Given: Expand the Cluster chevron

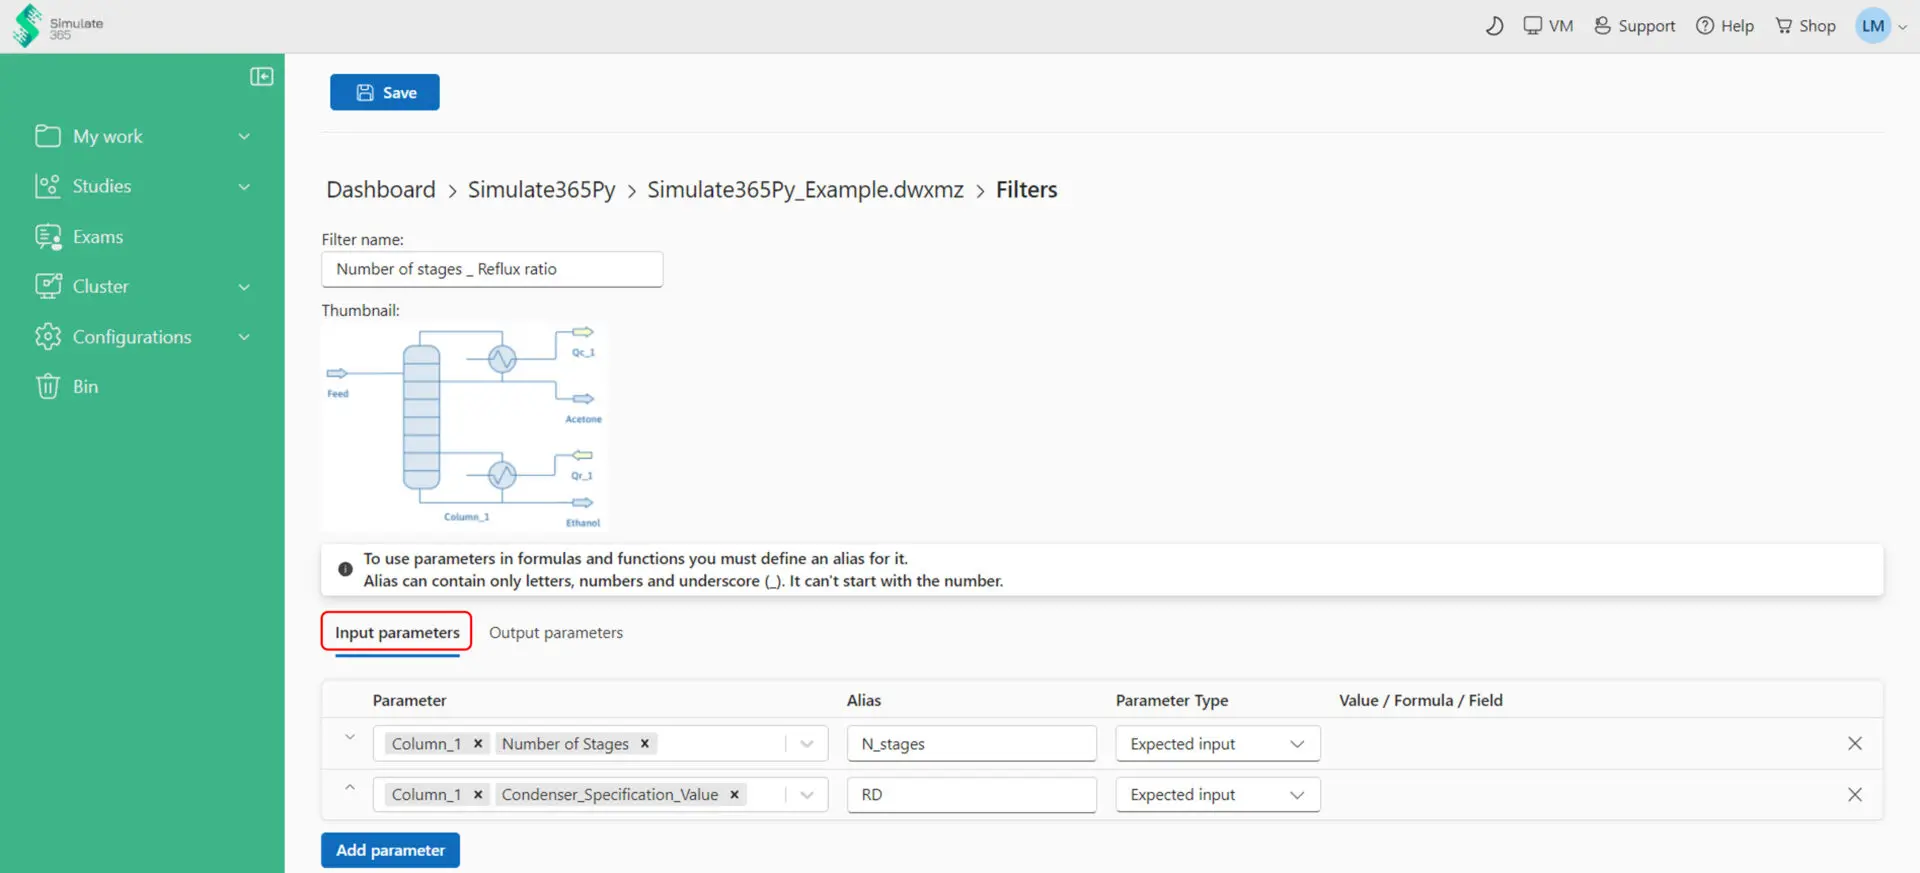Looking at the screenshot, I should click(x=244, y=287).
